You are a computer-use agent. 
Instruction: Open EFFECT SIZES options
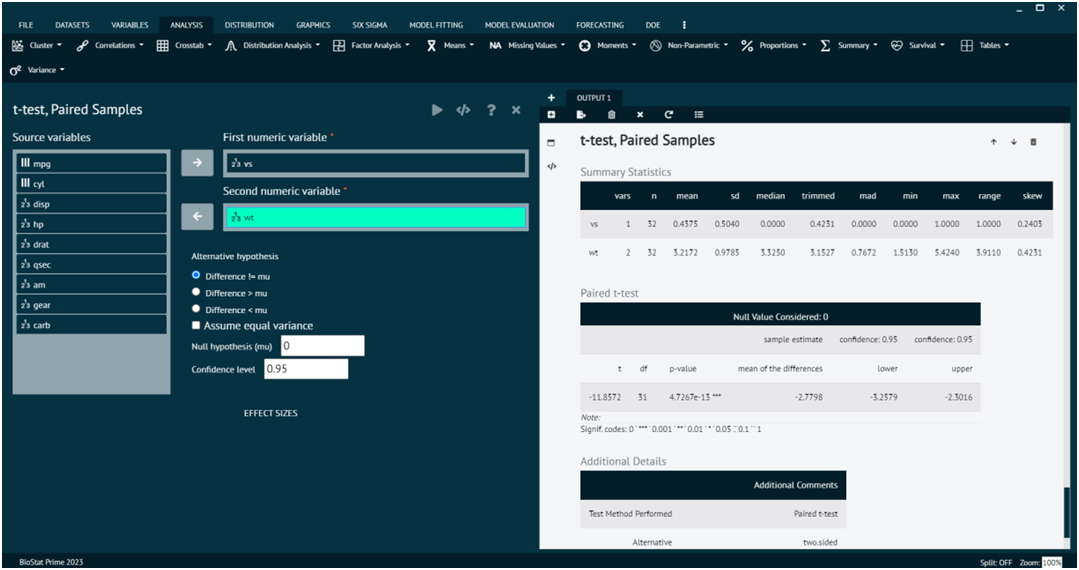click(270, 413)
